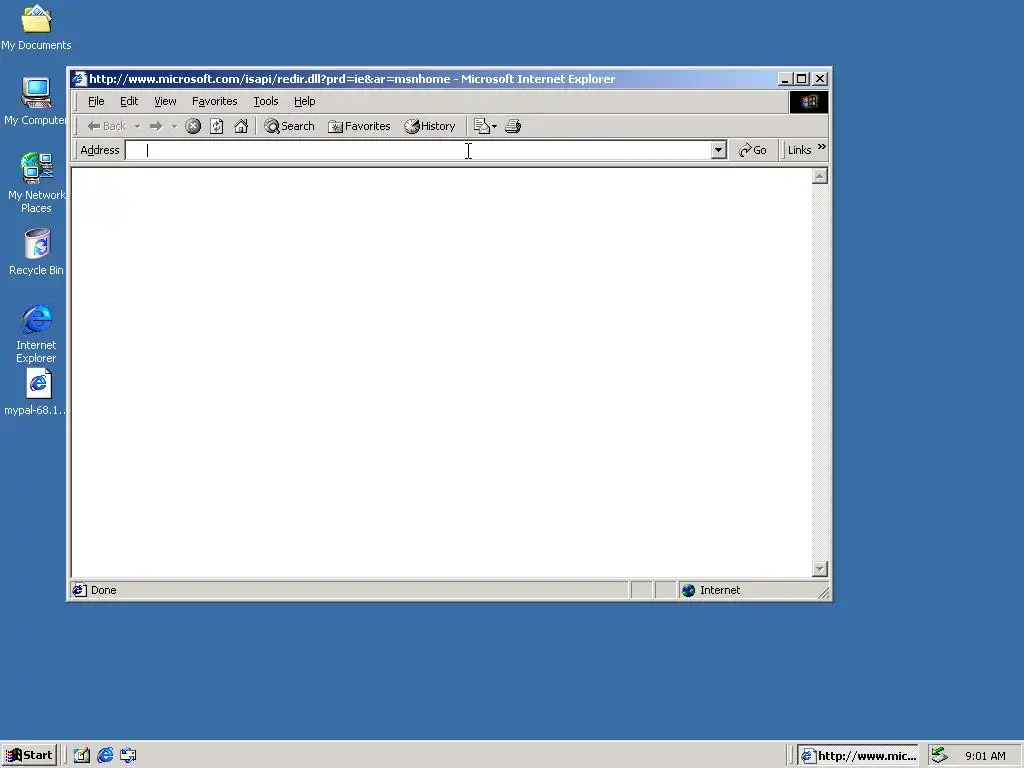Click the Forward arrow button
This screenshot has width=1024, height=768.
pyautogui.click(x=156, y=126)
